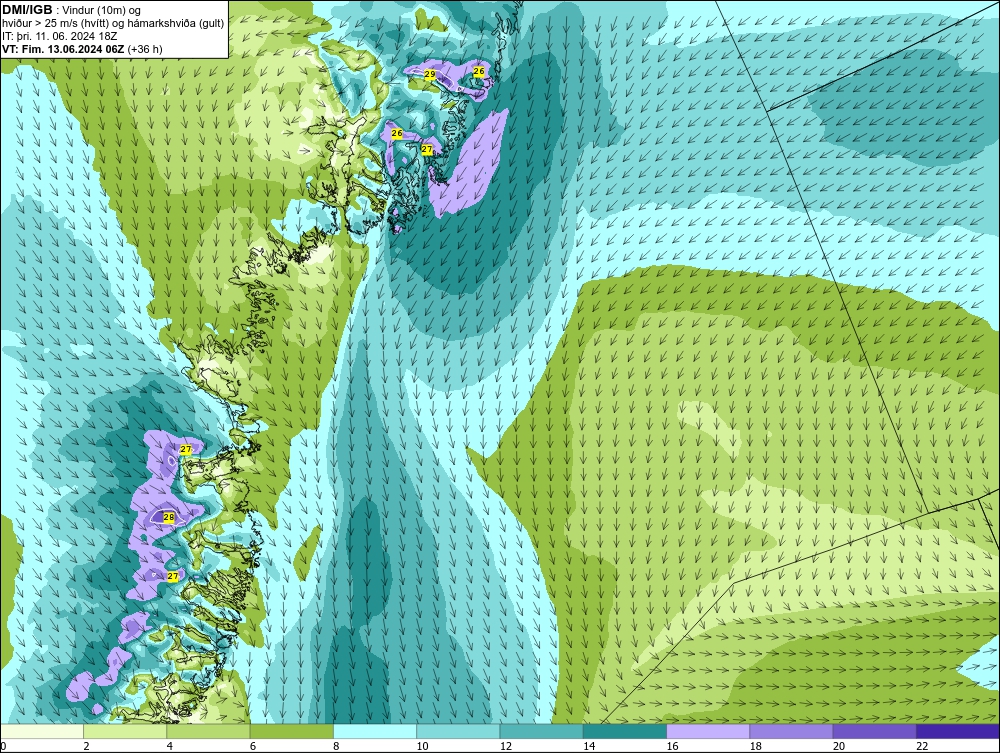Click the 16–18 m/s lavender legend swatch
The height and width of the screenshot is (753, 1000).
(708, 731)
